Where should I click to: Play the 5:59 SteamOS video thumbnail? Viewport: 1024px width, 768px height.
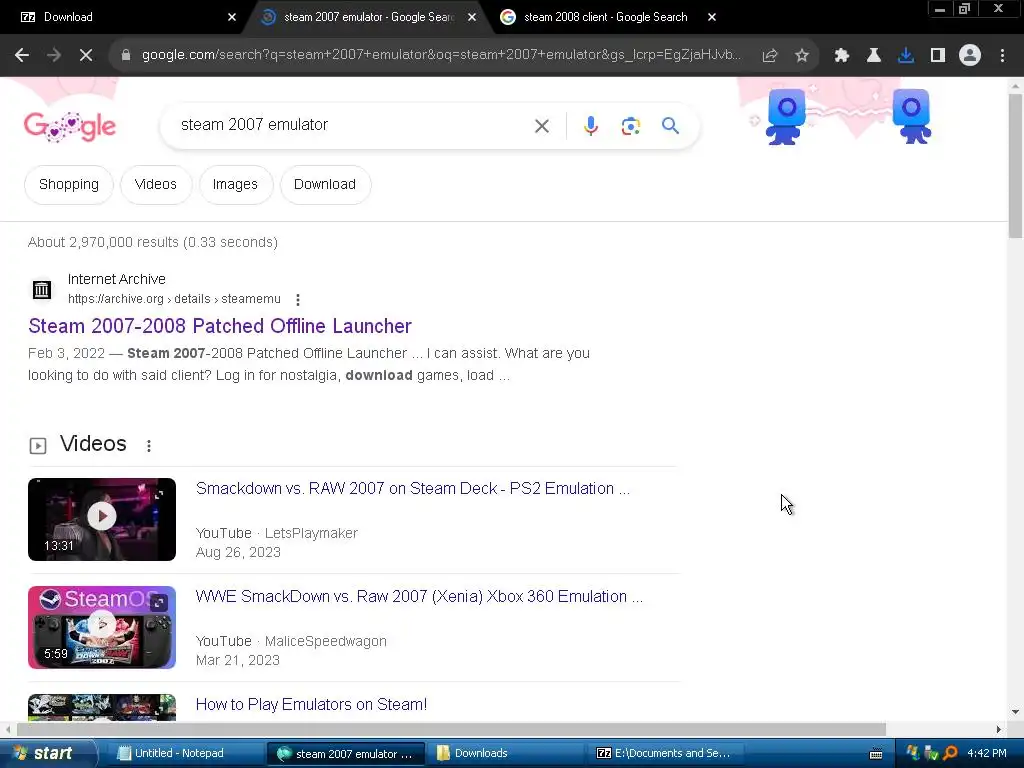102,627
